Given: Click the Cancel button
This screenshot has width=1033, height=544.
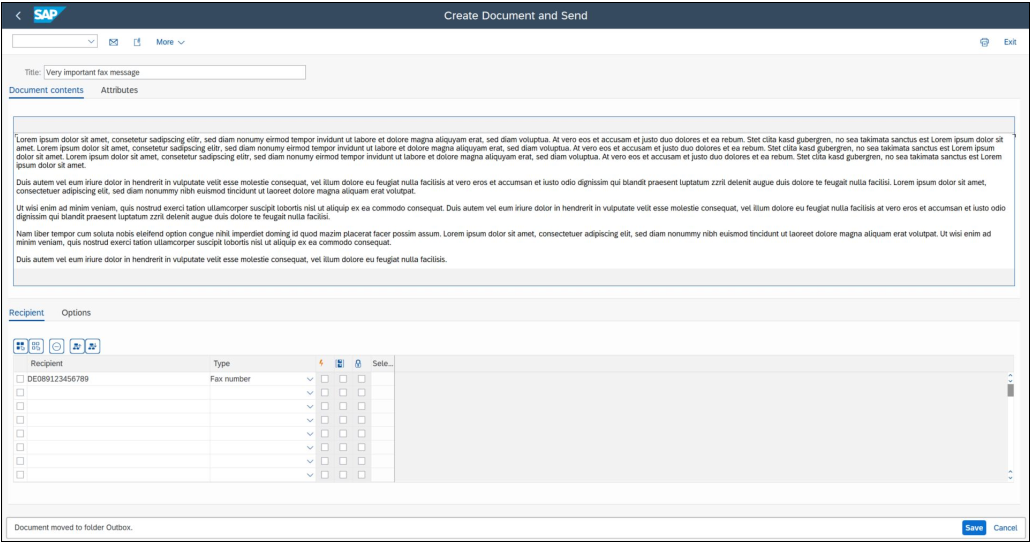Looking at the screenshot, I should tap(1005, 527).
